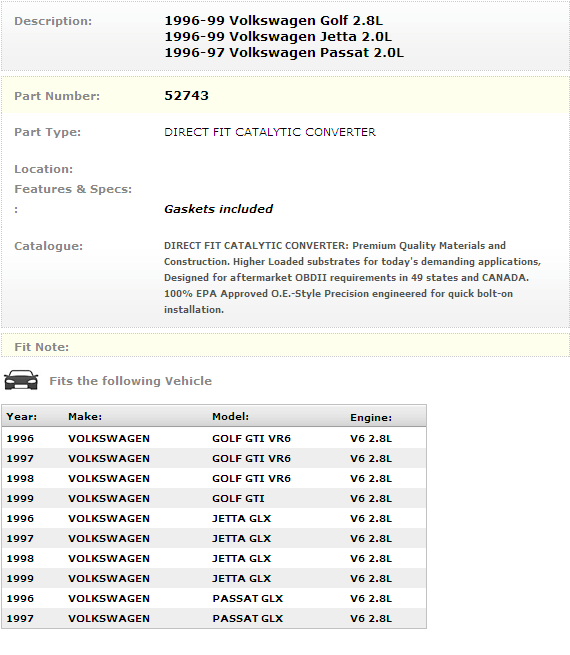Select DIRECT FIT CATALYTIC CONVERTER part type value
570x655 pixels.
pos(270,132)
